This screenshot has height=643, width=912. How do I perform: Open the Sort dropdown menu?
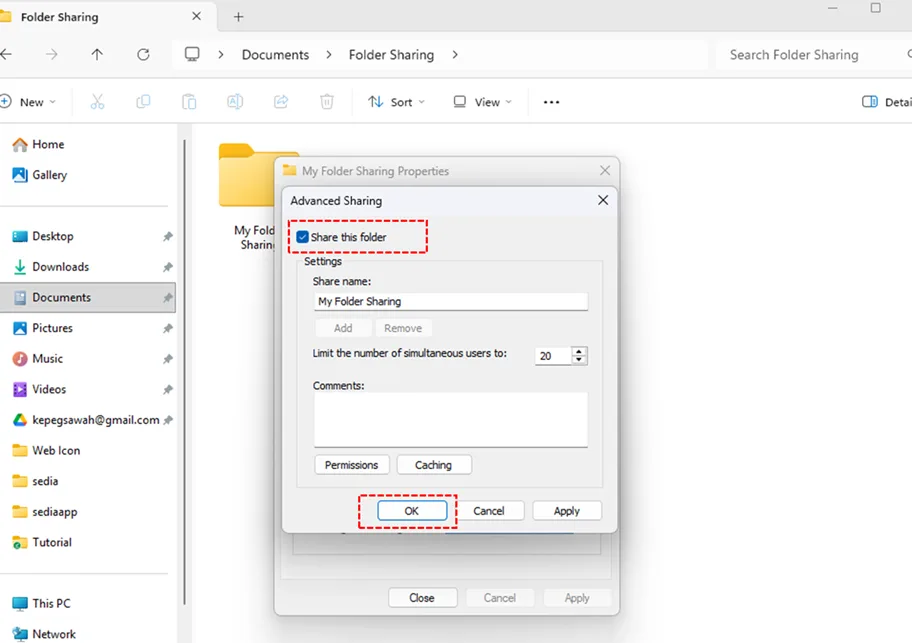click(396, 101)
